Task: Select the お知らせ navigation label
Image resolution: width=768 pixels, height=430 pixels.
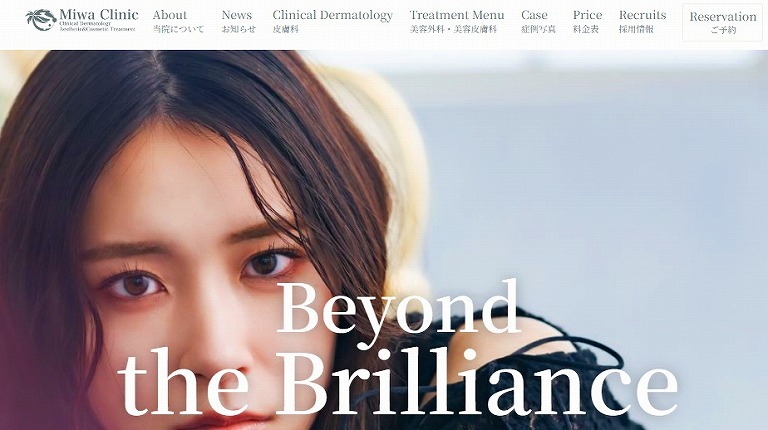Action: coord(239,29)
